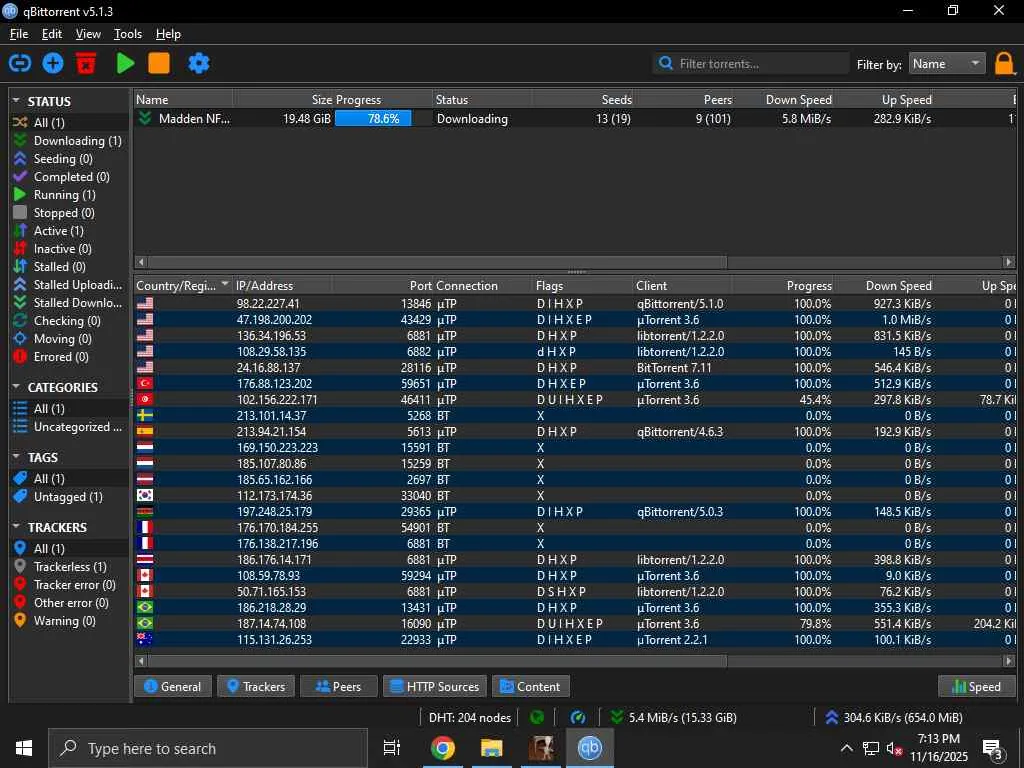Select peer row 98.22.227.41
The width and height of the screenshot is (1024, 768).
[x=575, y=304]
